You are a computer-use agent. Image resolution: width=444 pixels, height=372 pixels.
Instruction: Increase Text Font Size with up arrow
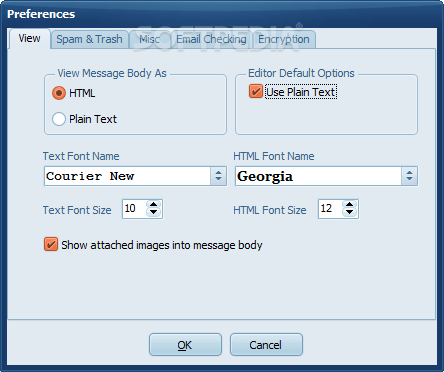tap(153, 205)
